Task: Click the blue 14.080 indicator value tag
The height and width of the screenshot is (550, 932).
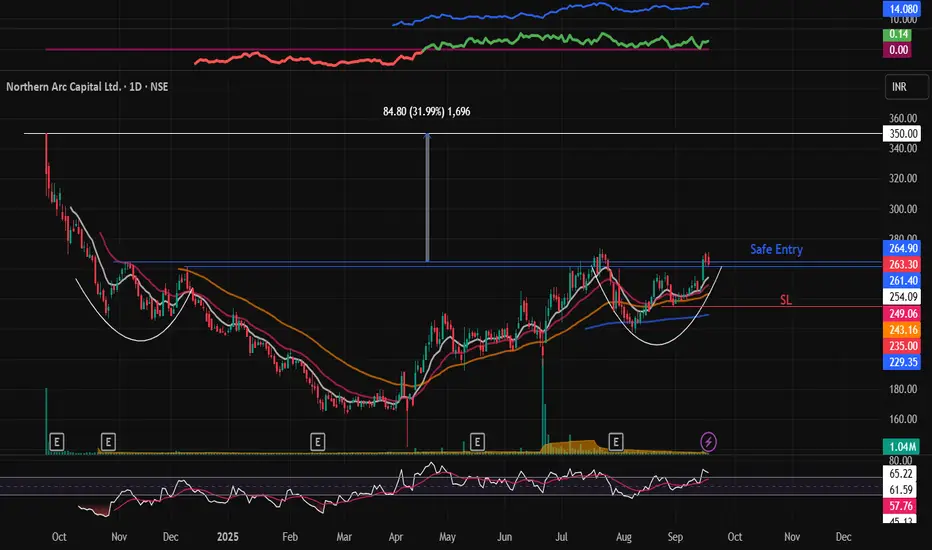Action: coord(902,8)
